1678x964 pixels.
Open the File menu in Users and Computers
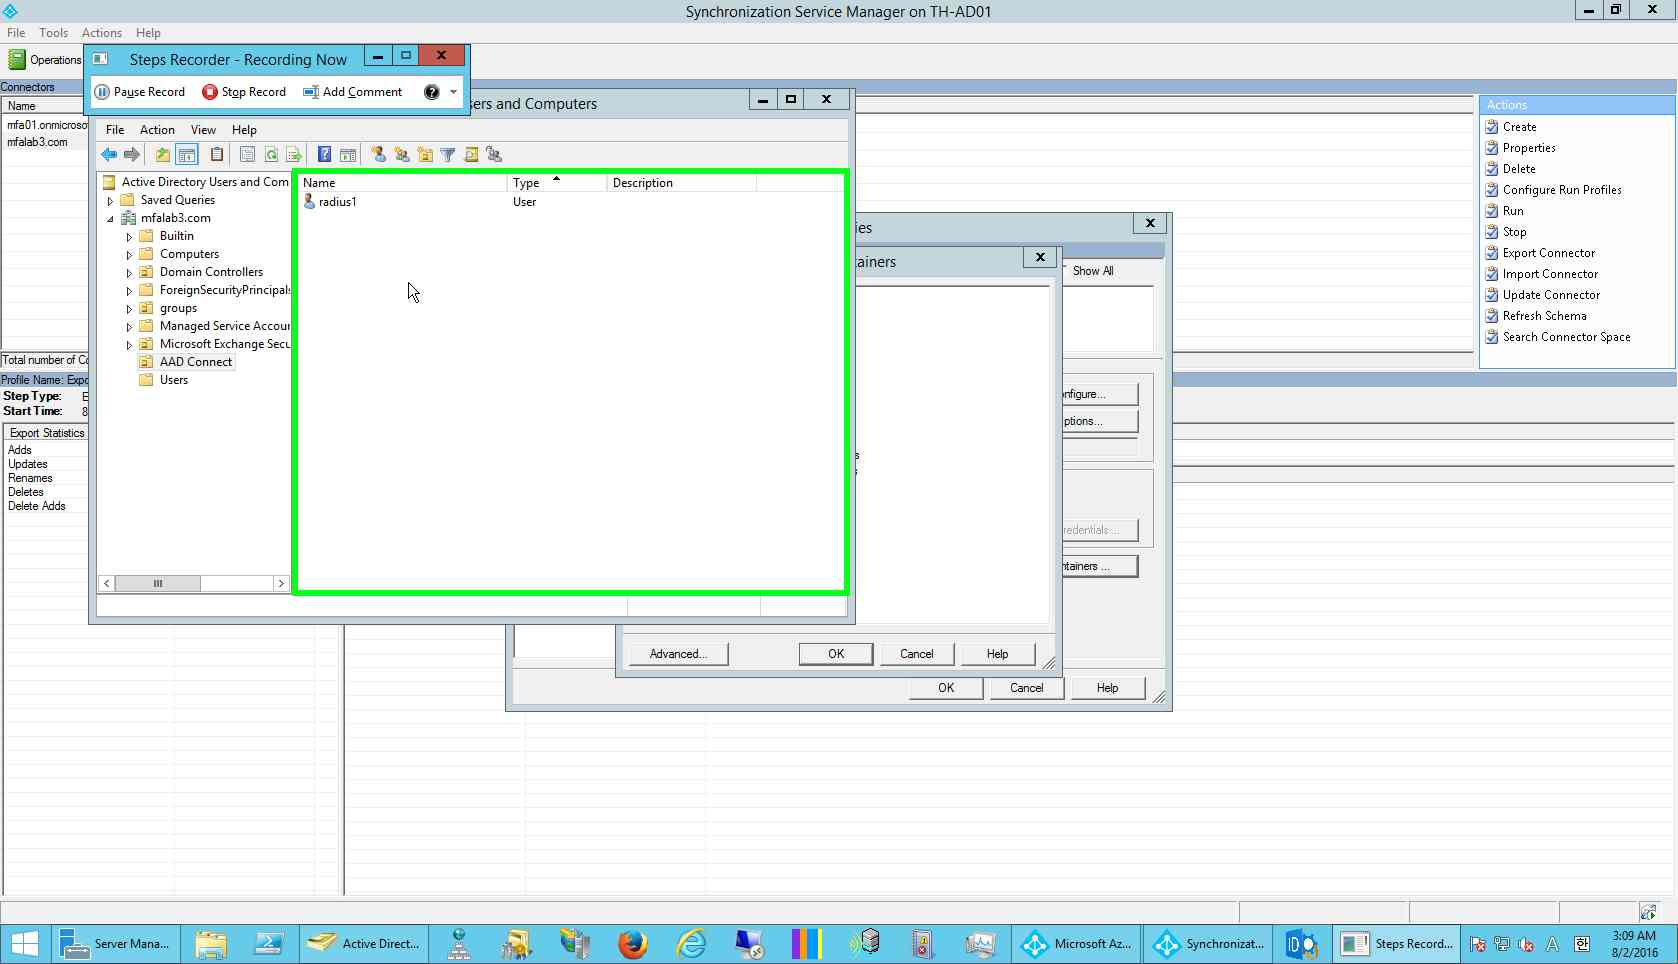pyautogui.click(x=115, y=130)
